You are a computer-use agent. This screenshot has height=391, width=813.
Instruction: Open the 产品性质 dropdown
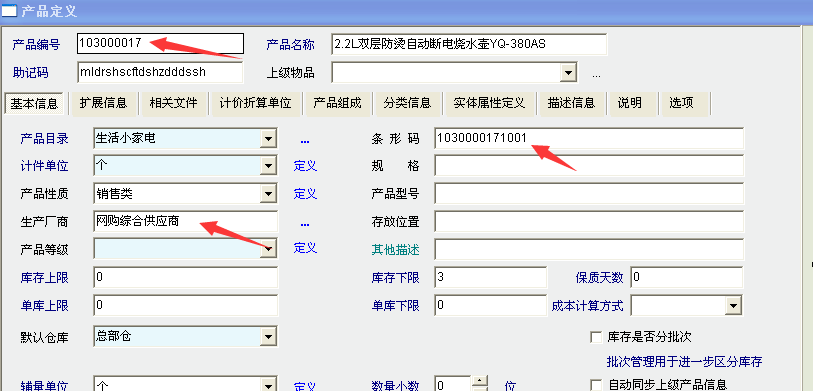268,194
